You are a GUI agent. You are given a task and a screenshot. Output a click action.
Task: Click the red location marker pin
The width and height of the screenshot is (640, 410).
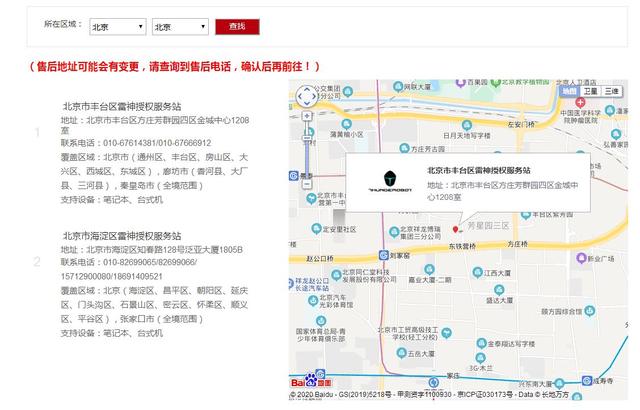[x=456, y=229]
